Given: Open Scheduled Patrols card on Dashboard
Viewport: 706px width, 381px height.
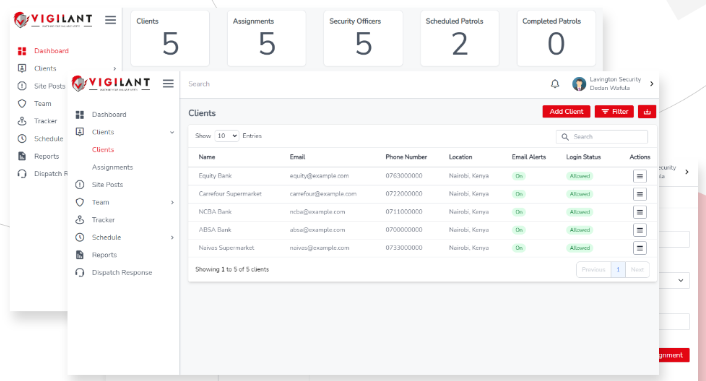Looking at the screenshot, I should (459, 38).
